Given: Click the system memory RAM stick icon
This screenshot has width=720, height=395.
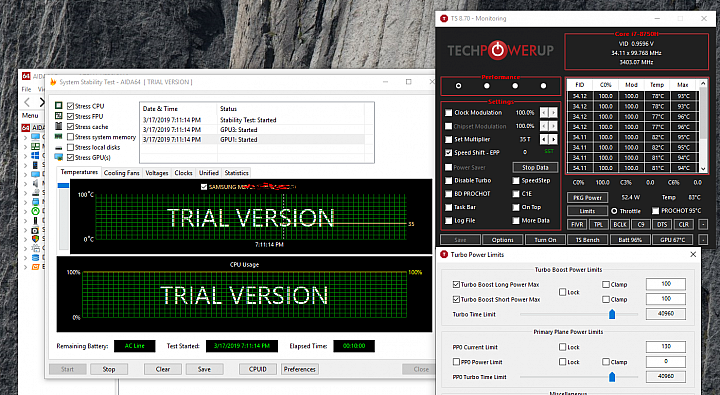Looking at the screenshot, I should tap(59, 136).
